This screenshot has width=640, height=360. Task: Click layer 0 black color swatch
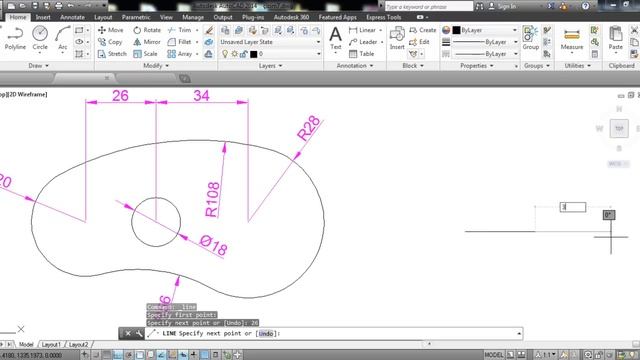253,54
